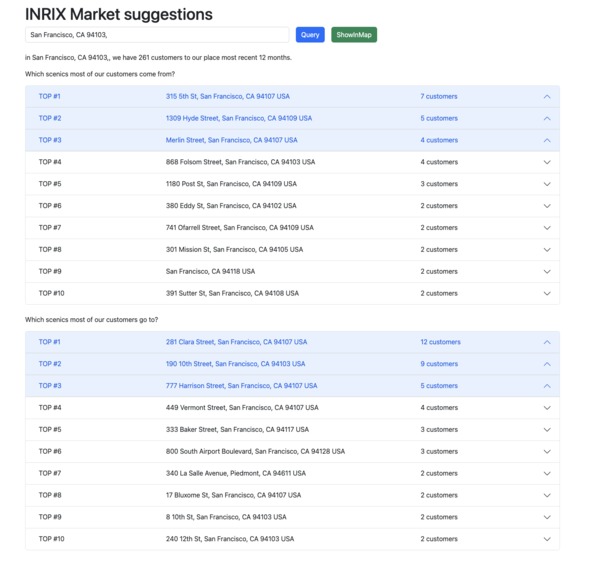Click the 333 Baker Street address text

click(237, 430)
